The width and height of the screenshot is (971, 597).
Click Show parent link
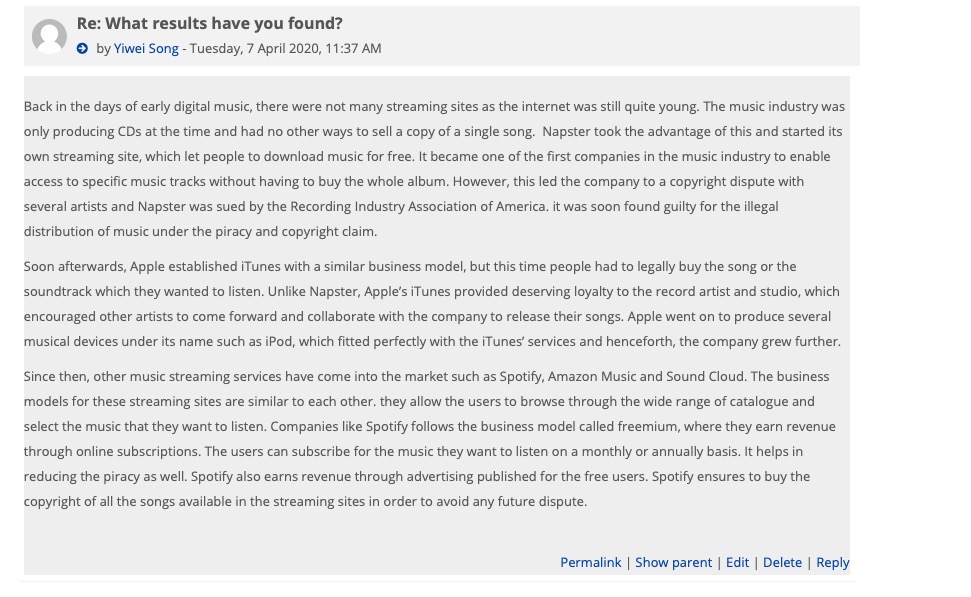click(x=673, y=562)
